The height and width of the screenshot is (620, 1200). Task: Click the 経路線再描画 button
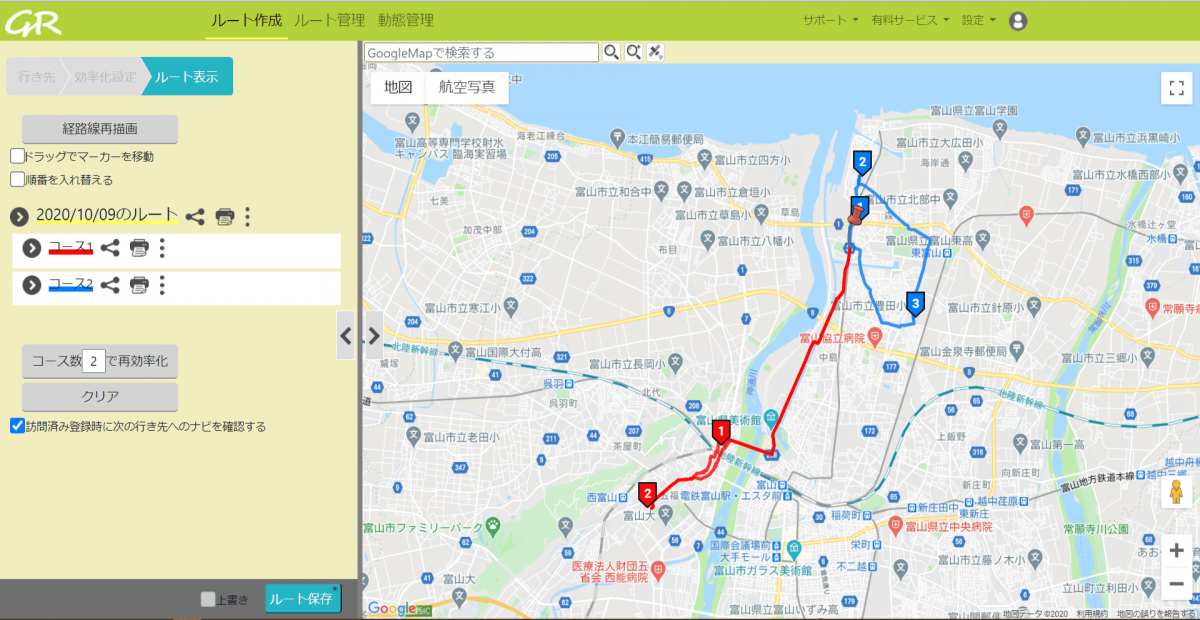[99, 129]
